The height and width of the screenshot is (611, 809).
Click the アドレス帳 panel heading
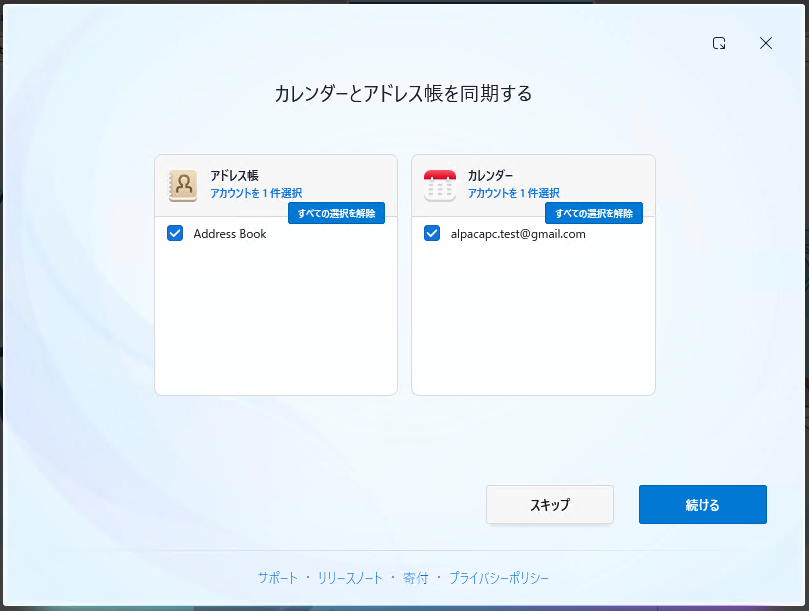[234, 175]
